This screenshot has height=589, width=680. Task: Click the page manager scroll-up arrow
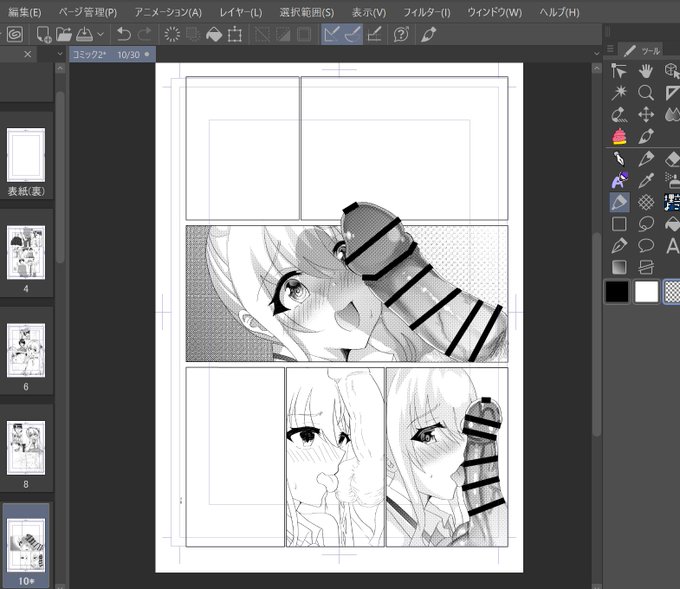pyautogui.click(x=60, y=69)
